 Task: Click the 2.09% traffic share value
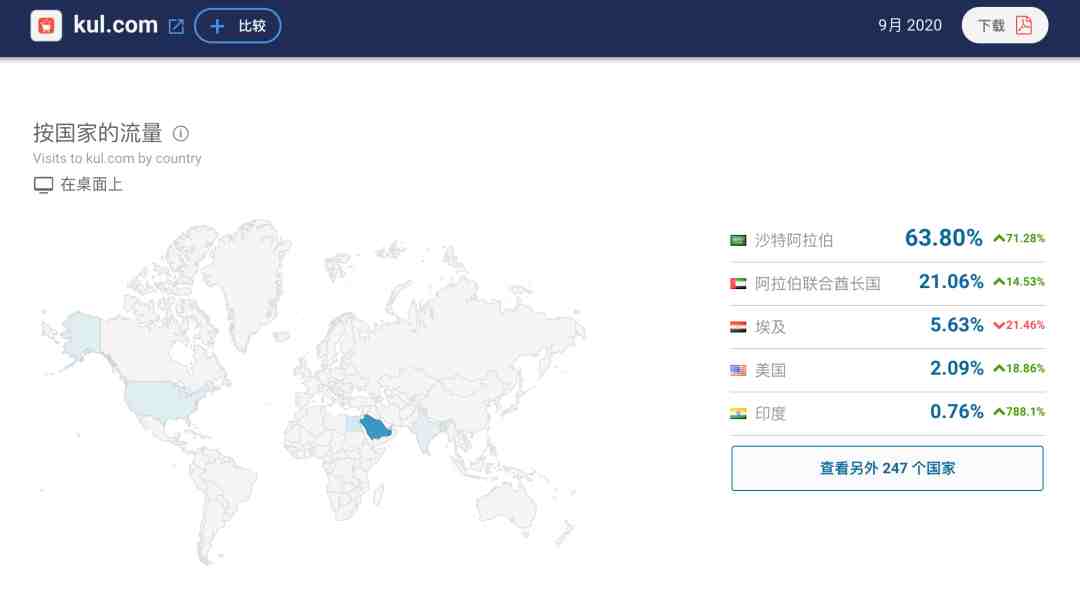(957, 368)
